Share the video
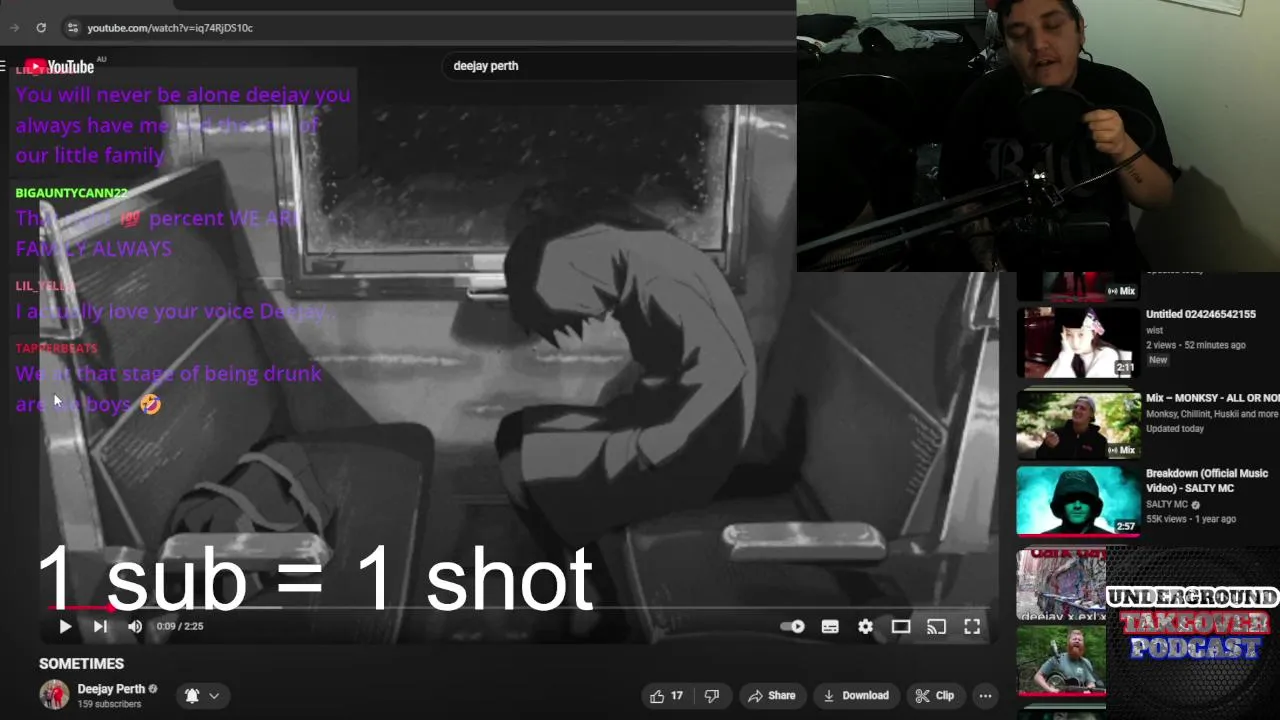Image resolution: width=1280 pixels, height=720 pixels. click(772, 696)
